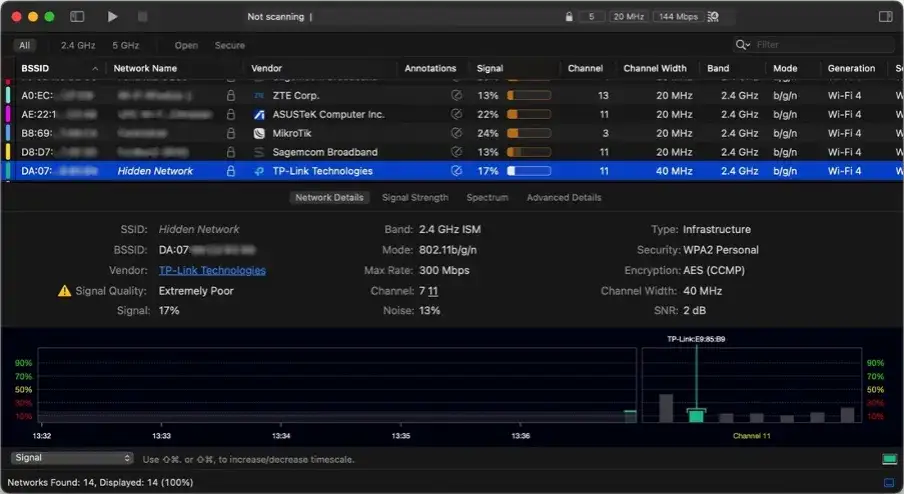Image resolution: width=905 pixels, height=494 pixels.
Task: Open the TP-Link Technologies vendor link
Action: [x=212, y=270]
